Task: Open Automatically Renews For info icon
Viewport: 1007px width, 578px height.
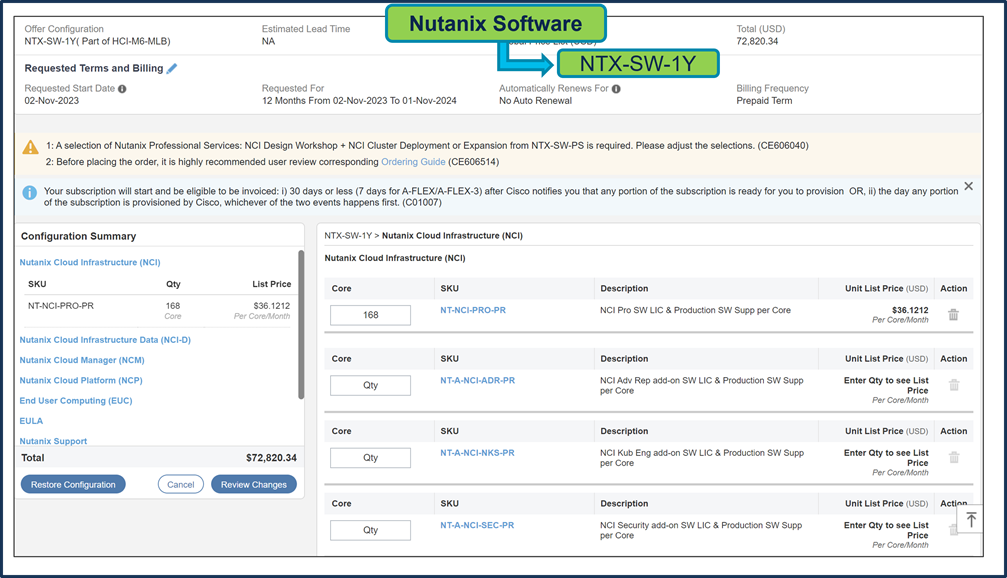Action: (x=616, y=89)
